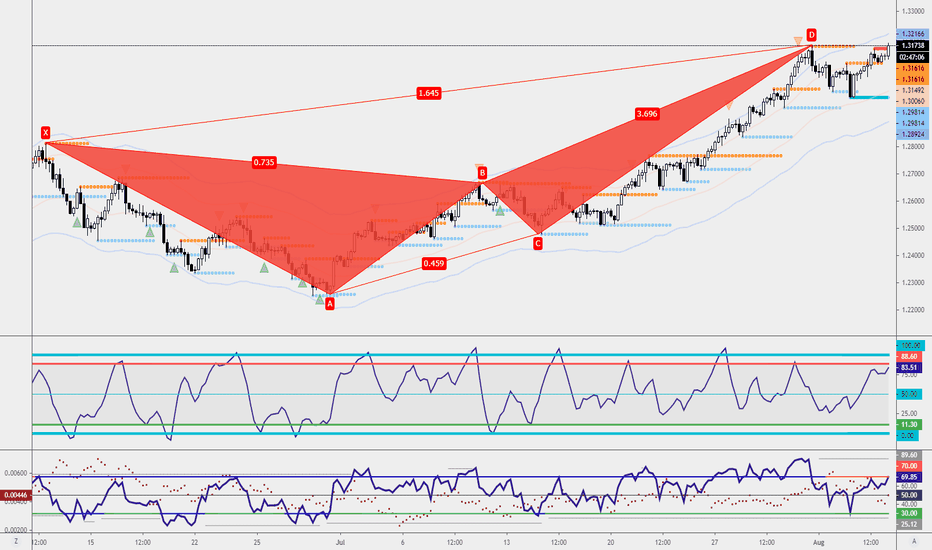
Task: Click the 100.00 oscillator level label
Action: (x=911, y=345)
